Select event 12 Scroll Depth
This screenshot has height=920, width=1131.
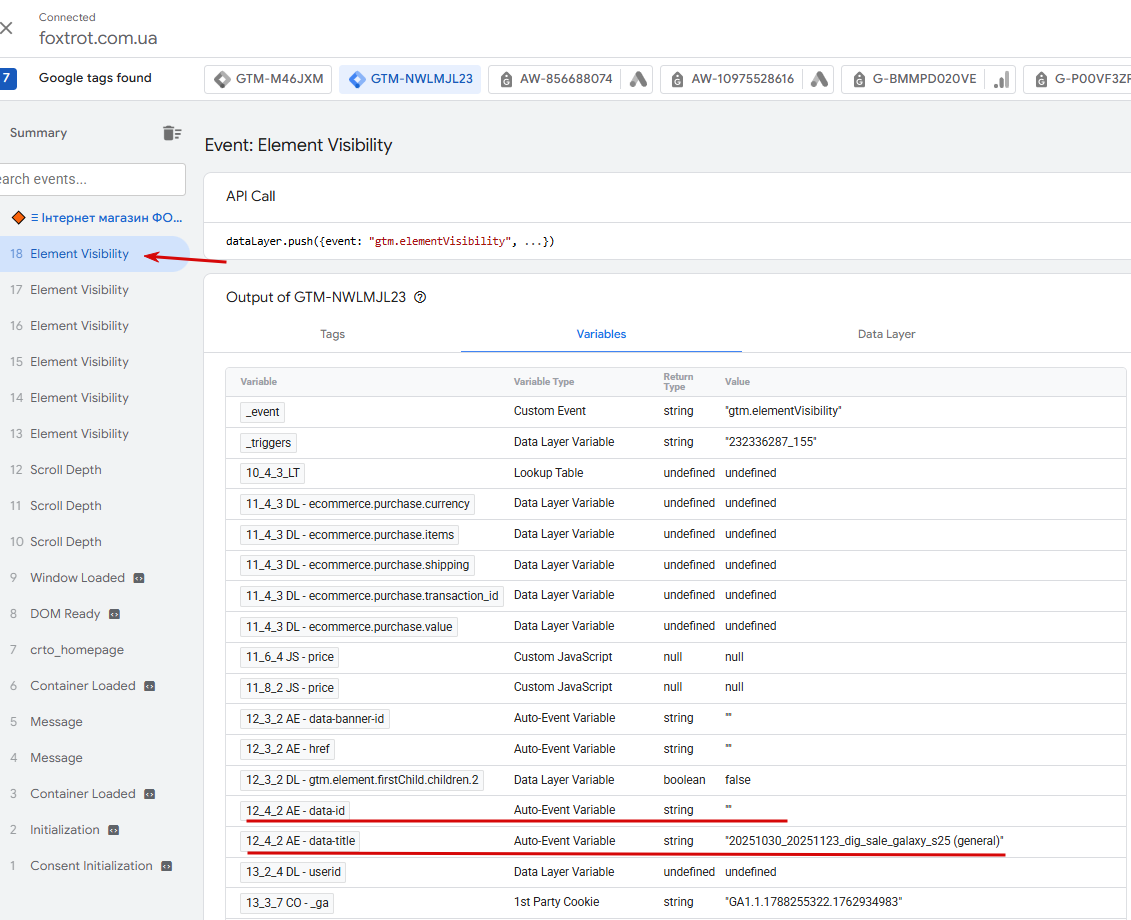(x=66, y=470)
